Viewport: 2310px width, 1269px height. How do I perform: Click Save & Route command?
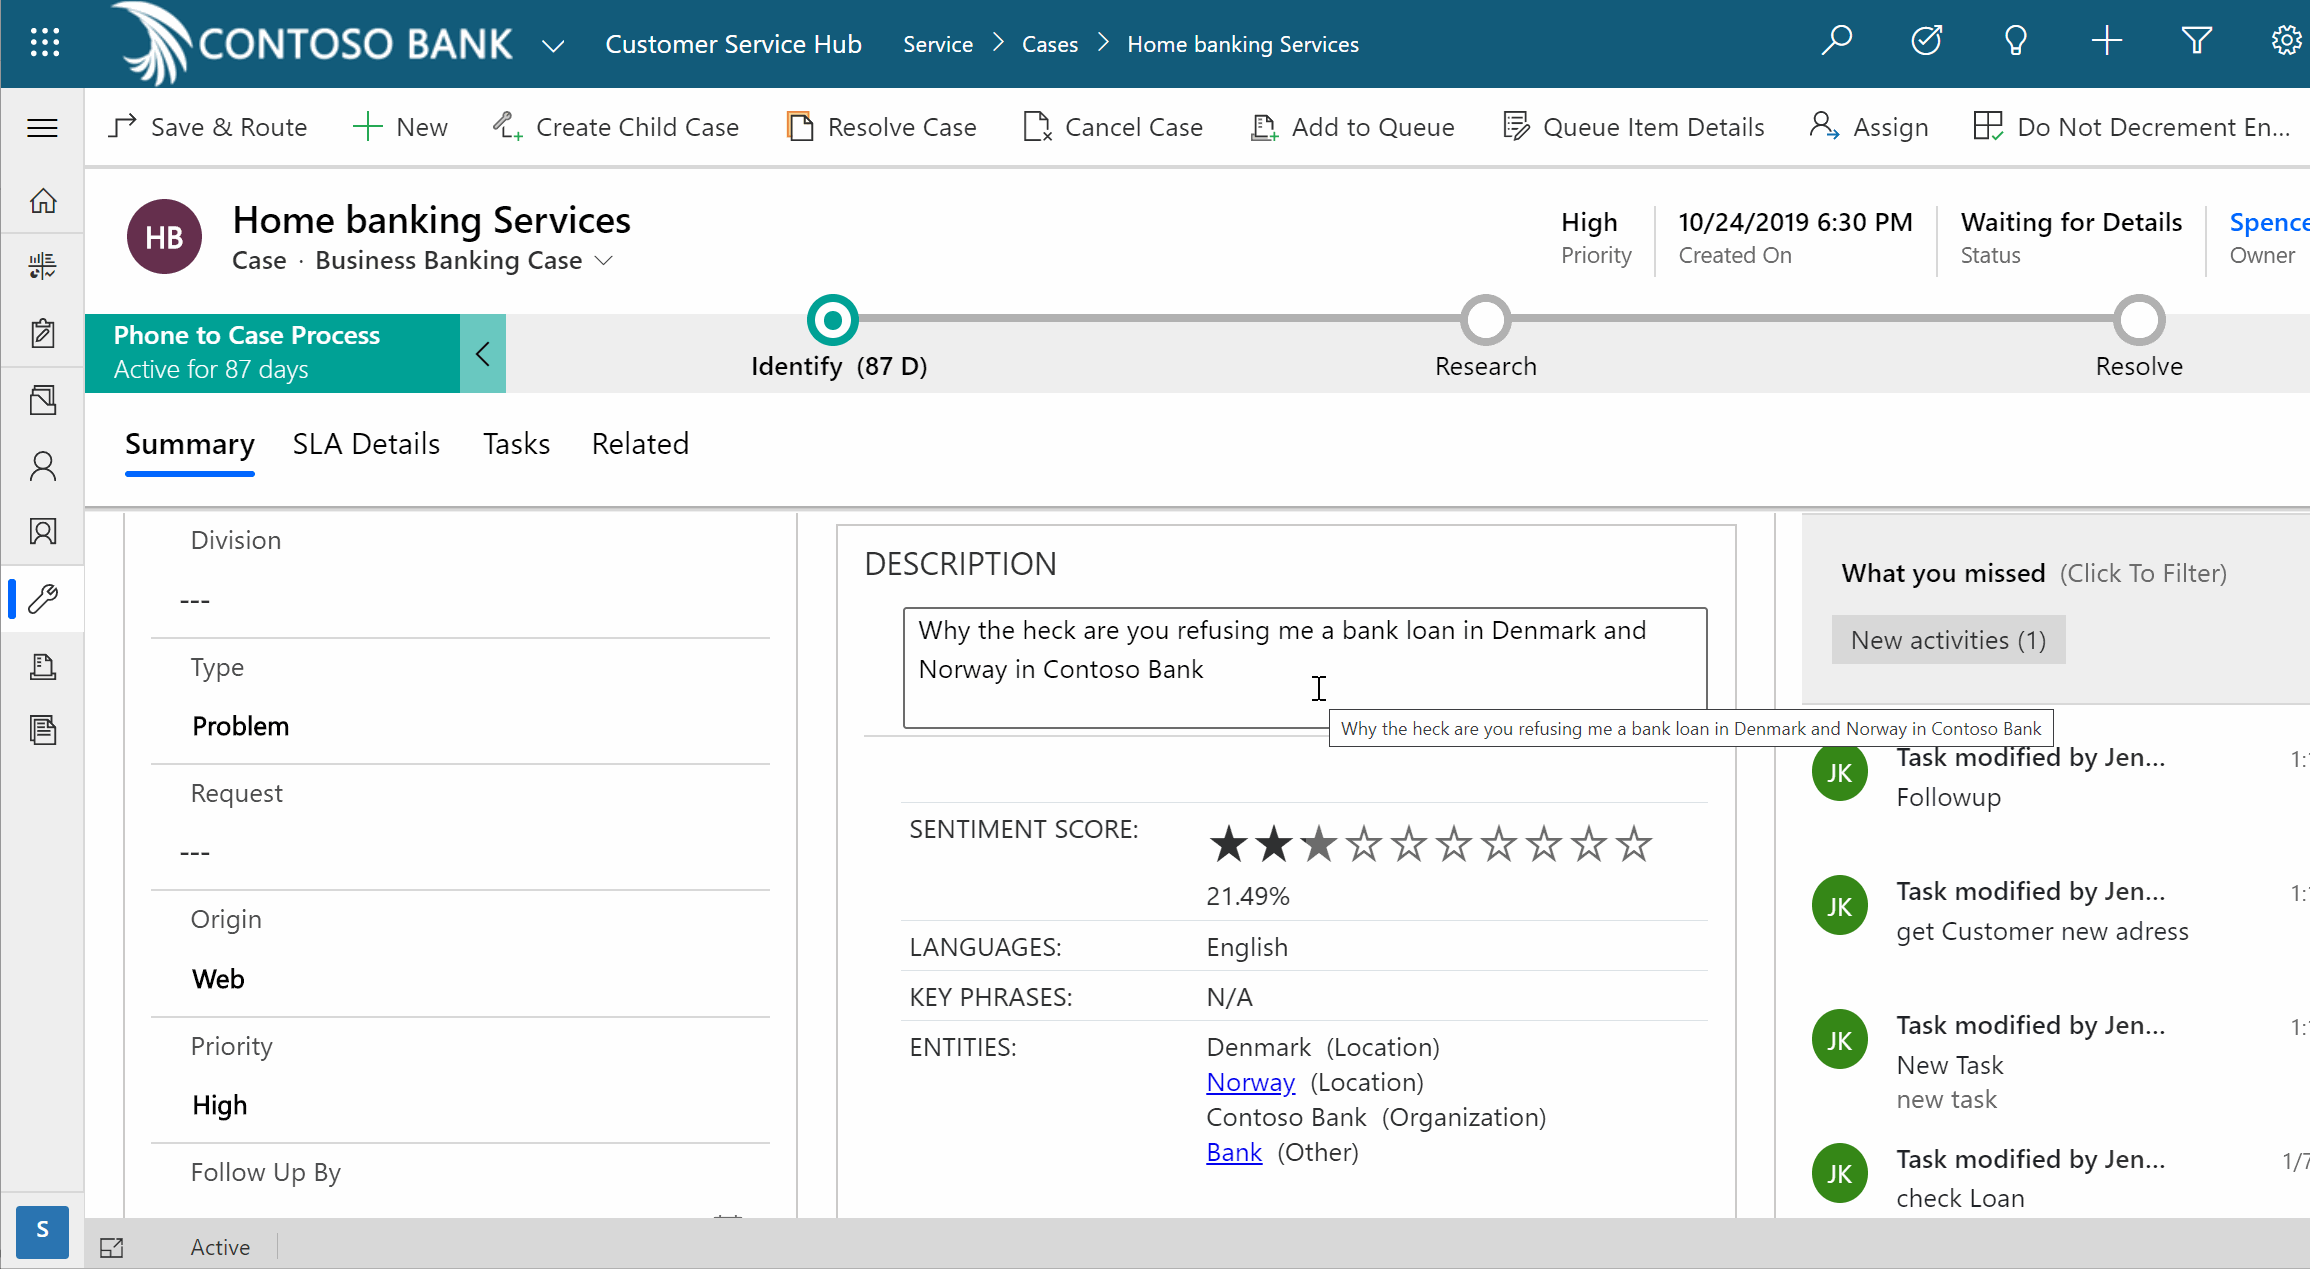pos(207,127)
